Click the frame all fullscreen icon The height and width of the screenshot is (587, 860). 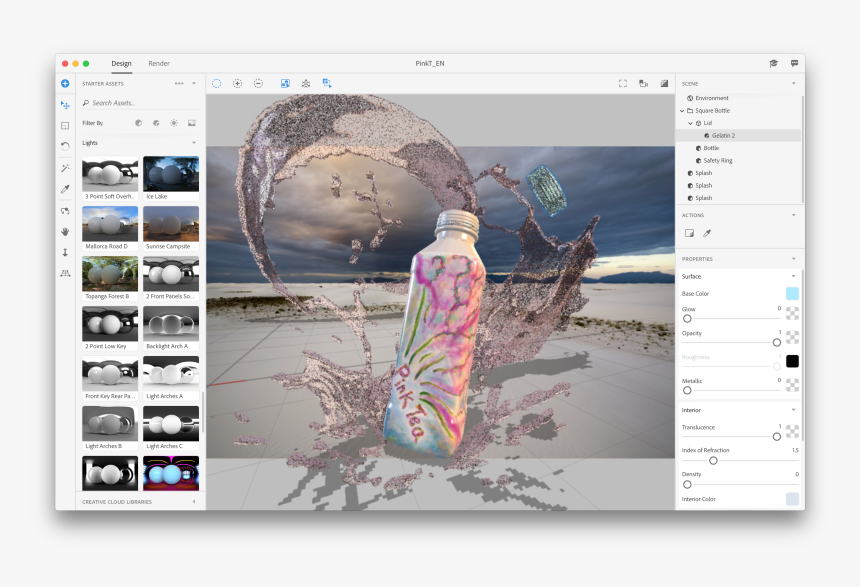pos(623,83)
